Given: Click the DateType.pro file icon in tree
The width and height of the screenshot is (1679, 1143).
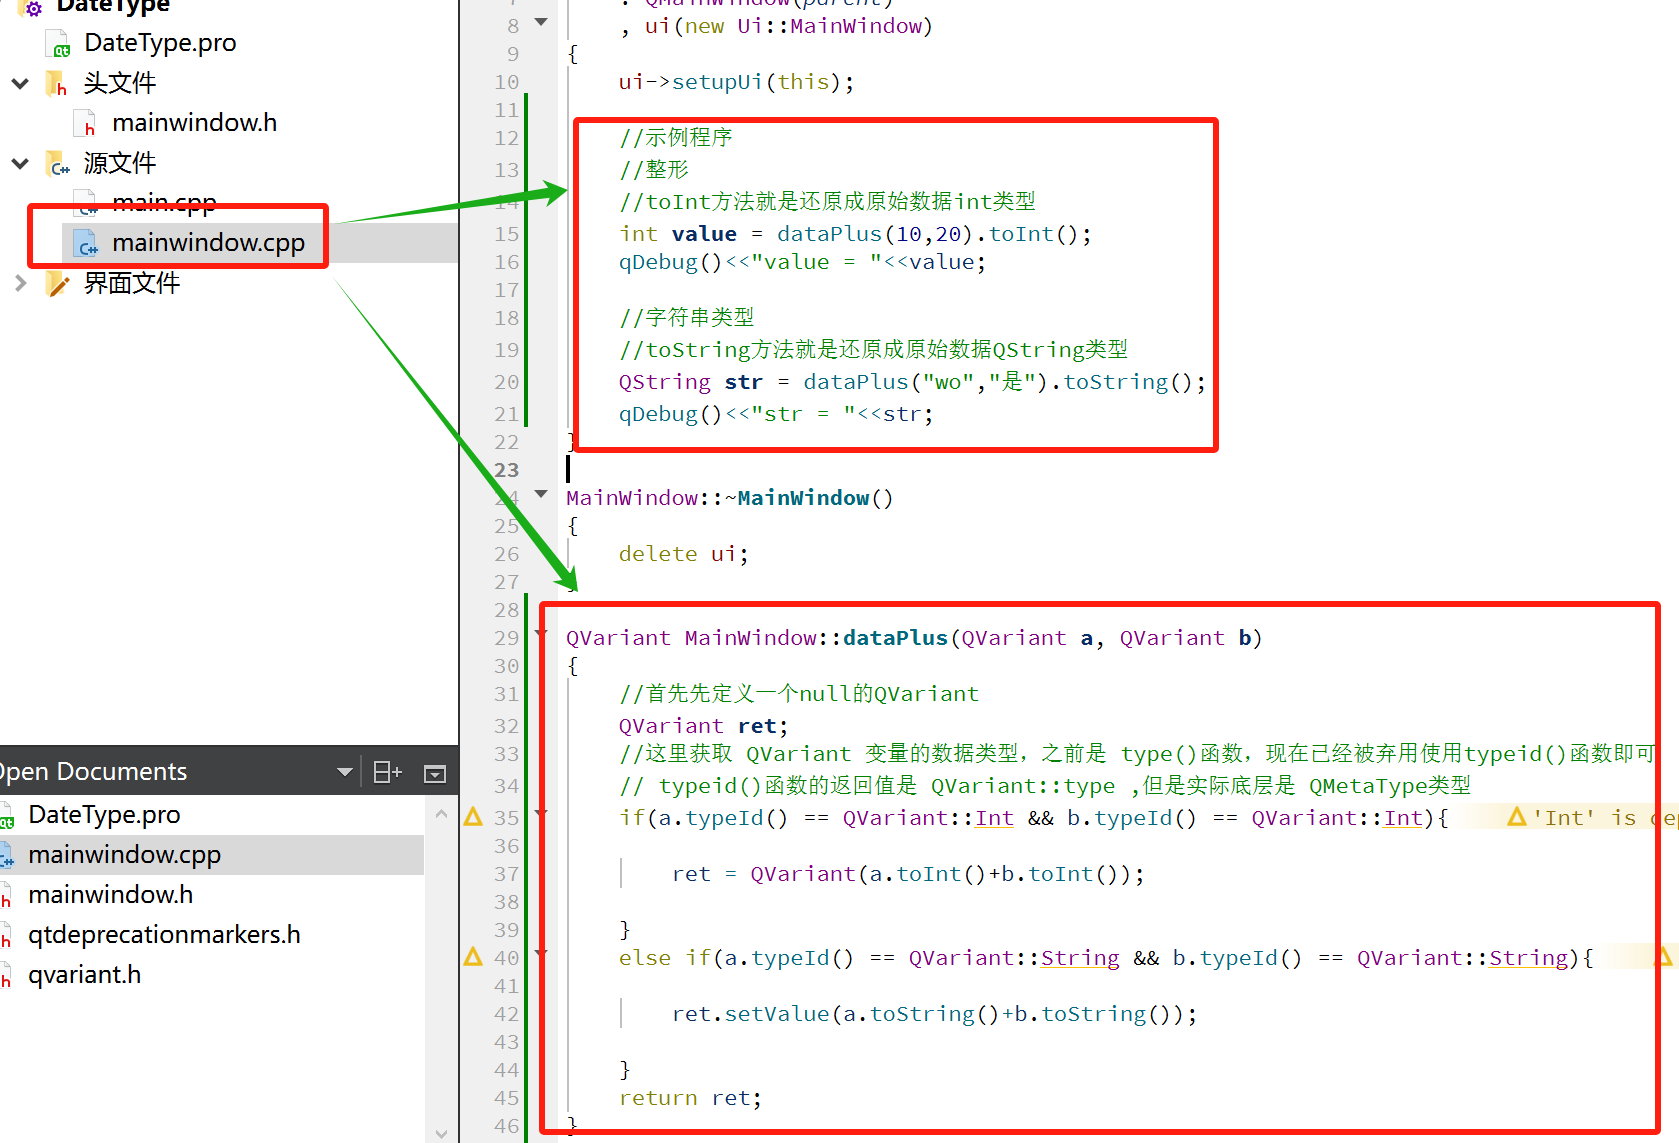Looking at the screenshot, I should coord(59,44).
